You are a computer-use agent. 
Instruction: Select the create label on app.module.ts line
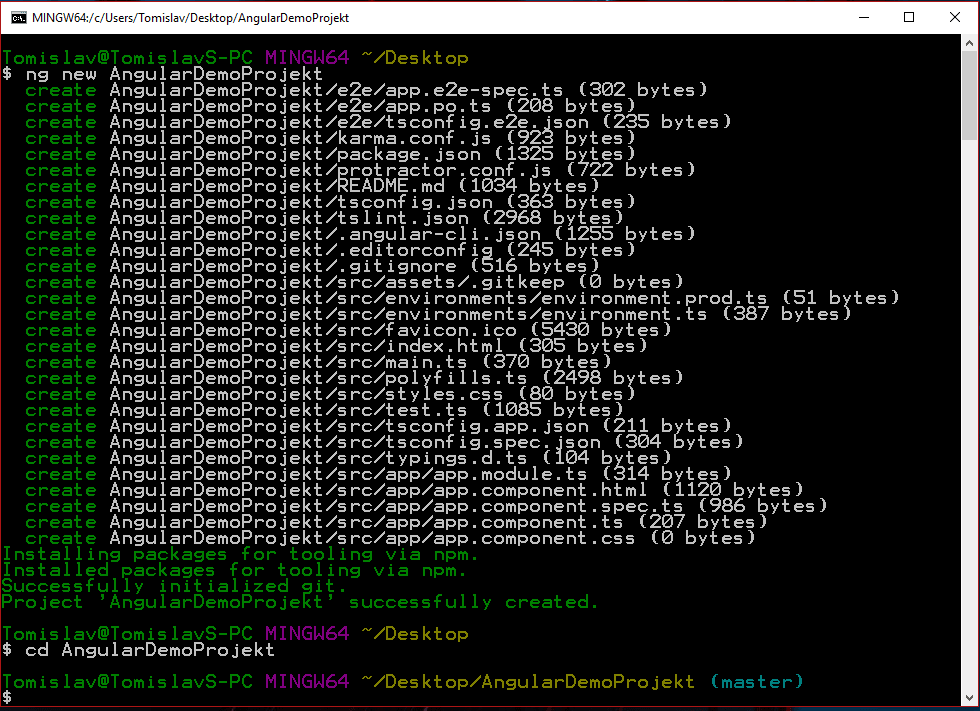pyautogui.click(x=60, y=473)
